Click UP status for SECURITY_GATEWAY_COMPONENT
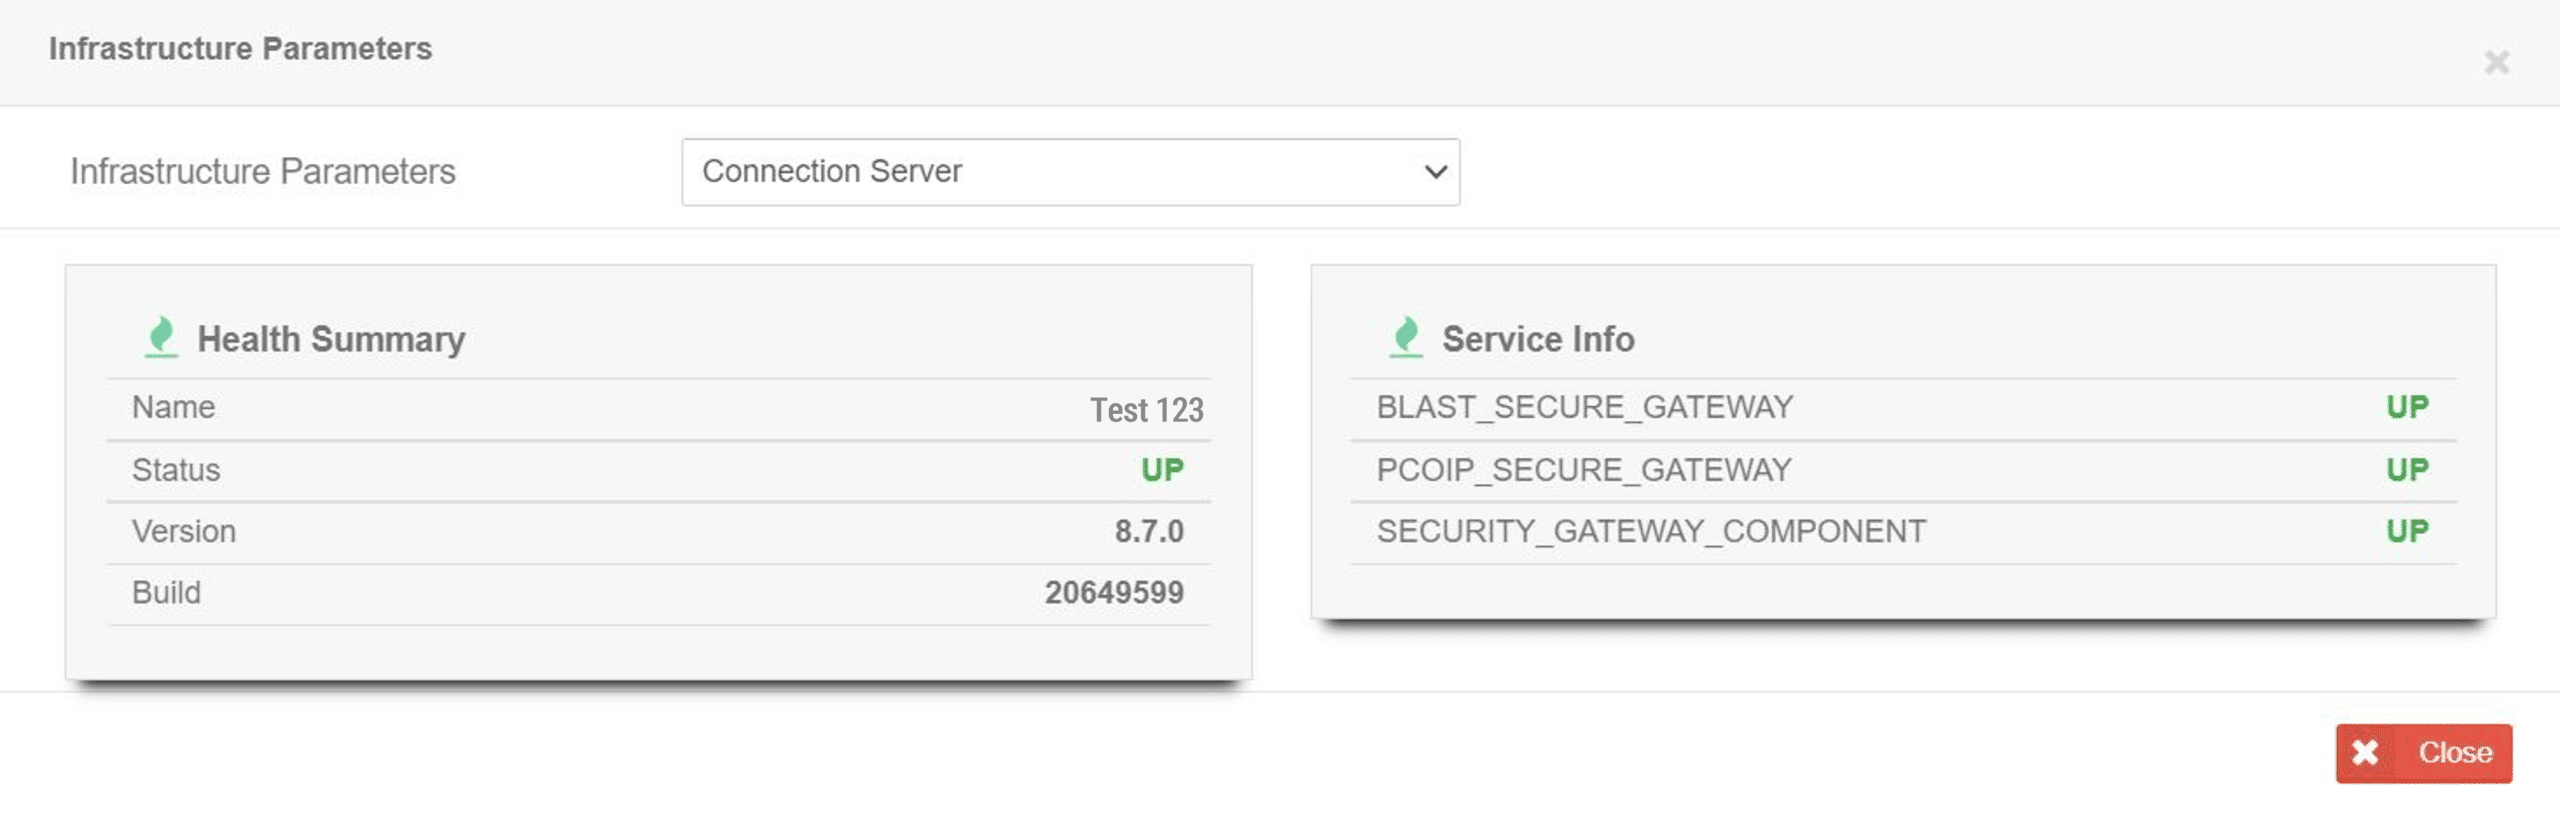Image resolution: width=2560 pixels, height=815 pixels. coord(2406,531)
